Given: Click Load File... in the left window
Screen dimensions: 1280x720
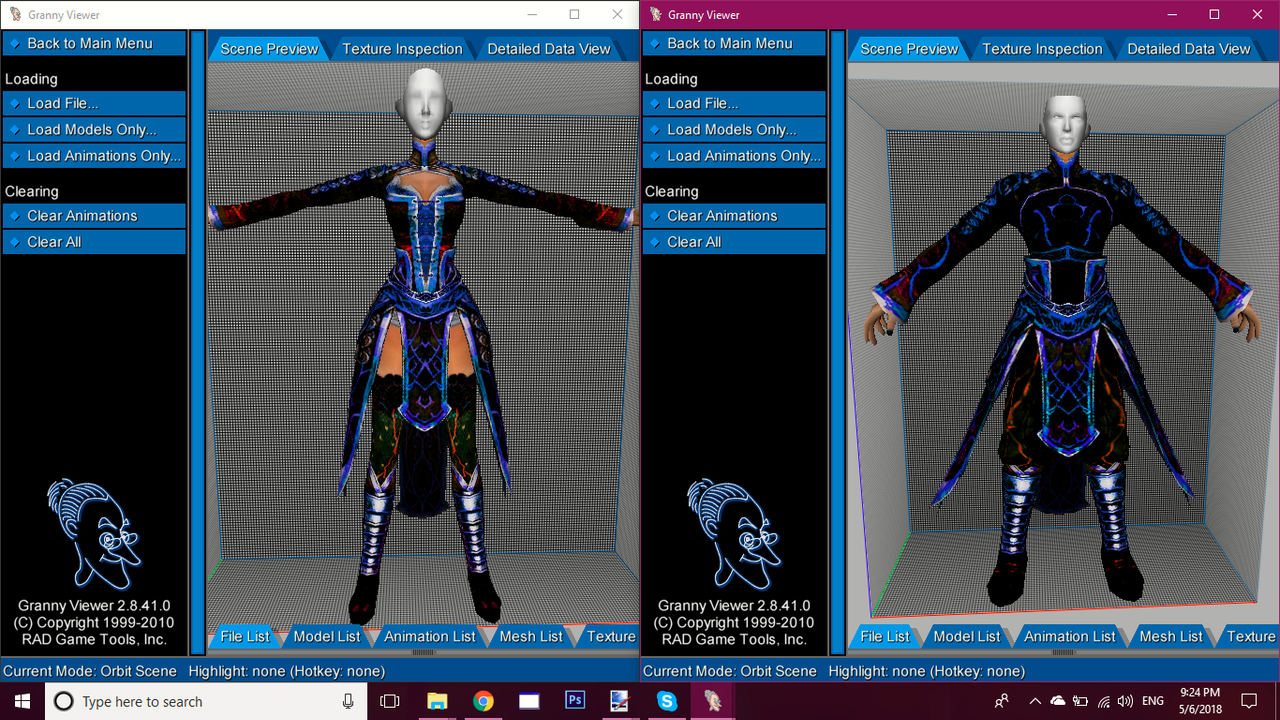Looking at the screenshot, I should (x=94, y=103).
